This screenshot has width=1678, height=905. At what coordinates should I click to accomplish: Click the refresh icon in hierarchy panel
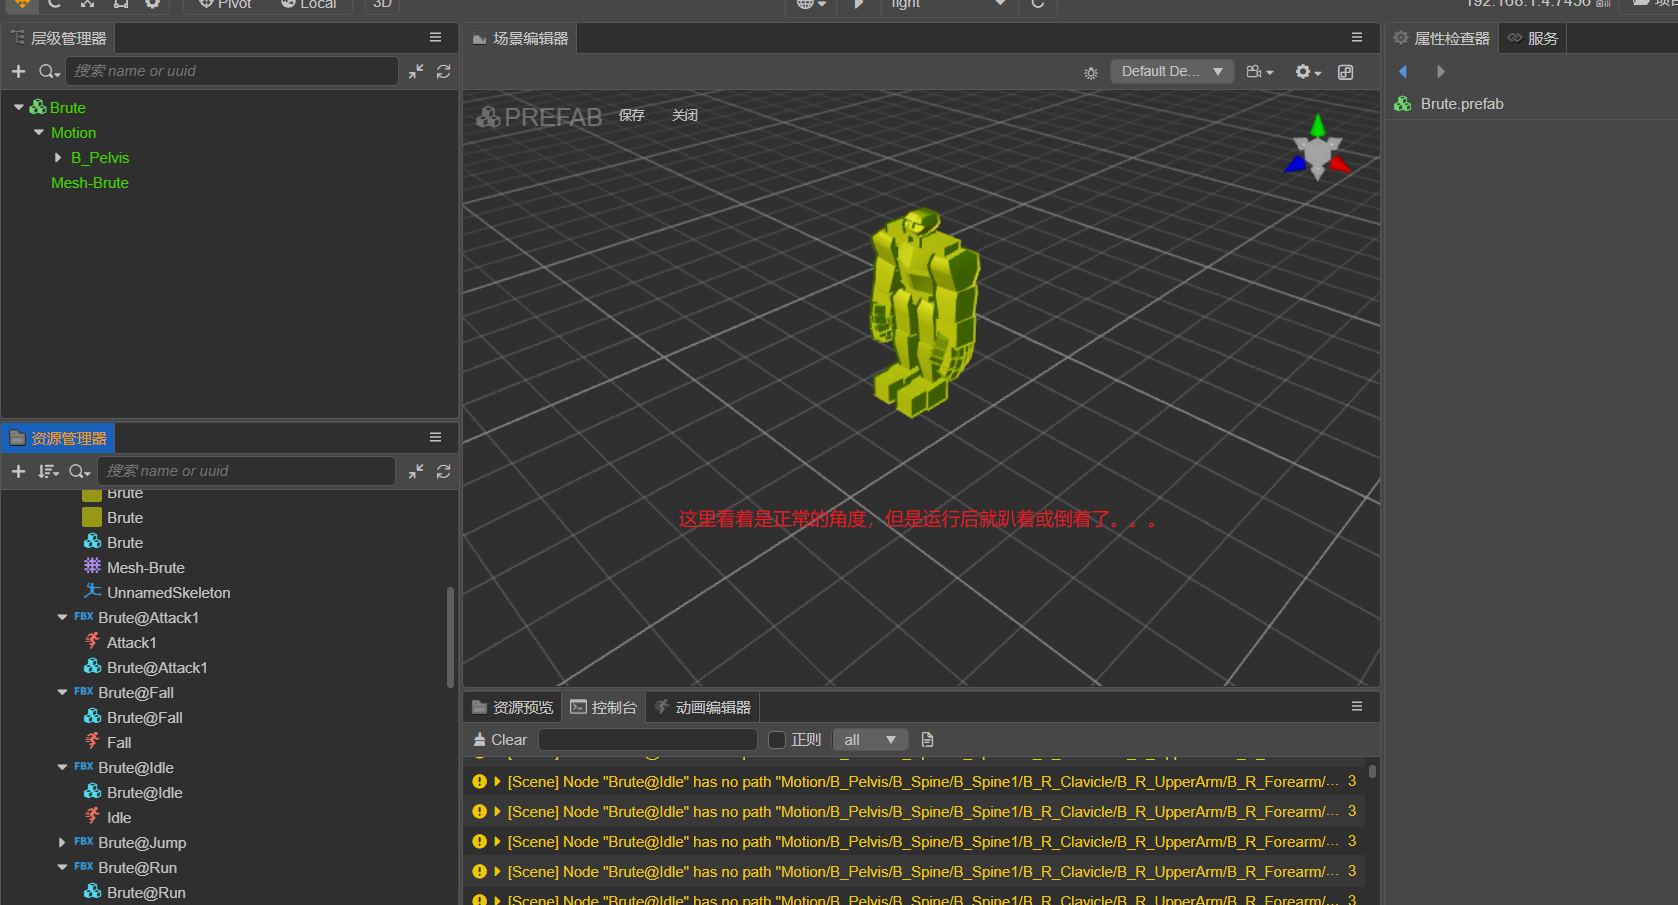(x=444, y=71)
